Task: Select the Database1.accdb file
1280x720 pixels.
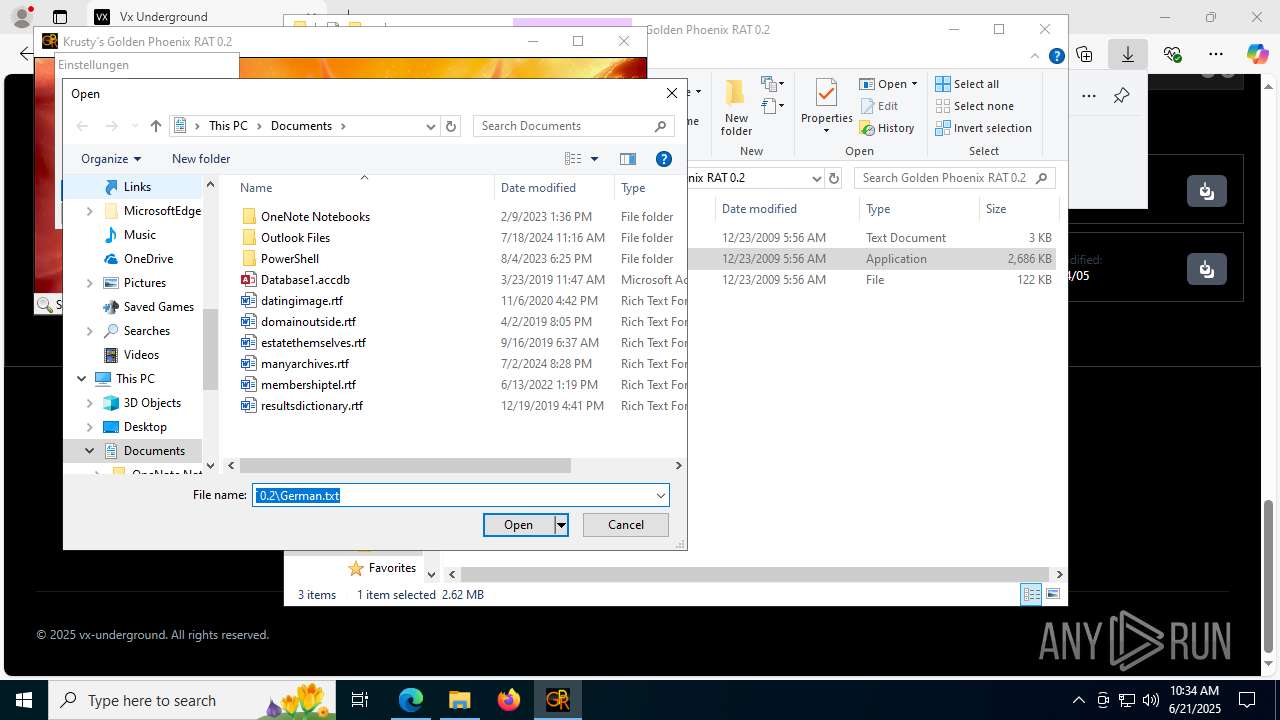Action: [305, 280]
